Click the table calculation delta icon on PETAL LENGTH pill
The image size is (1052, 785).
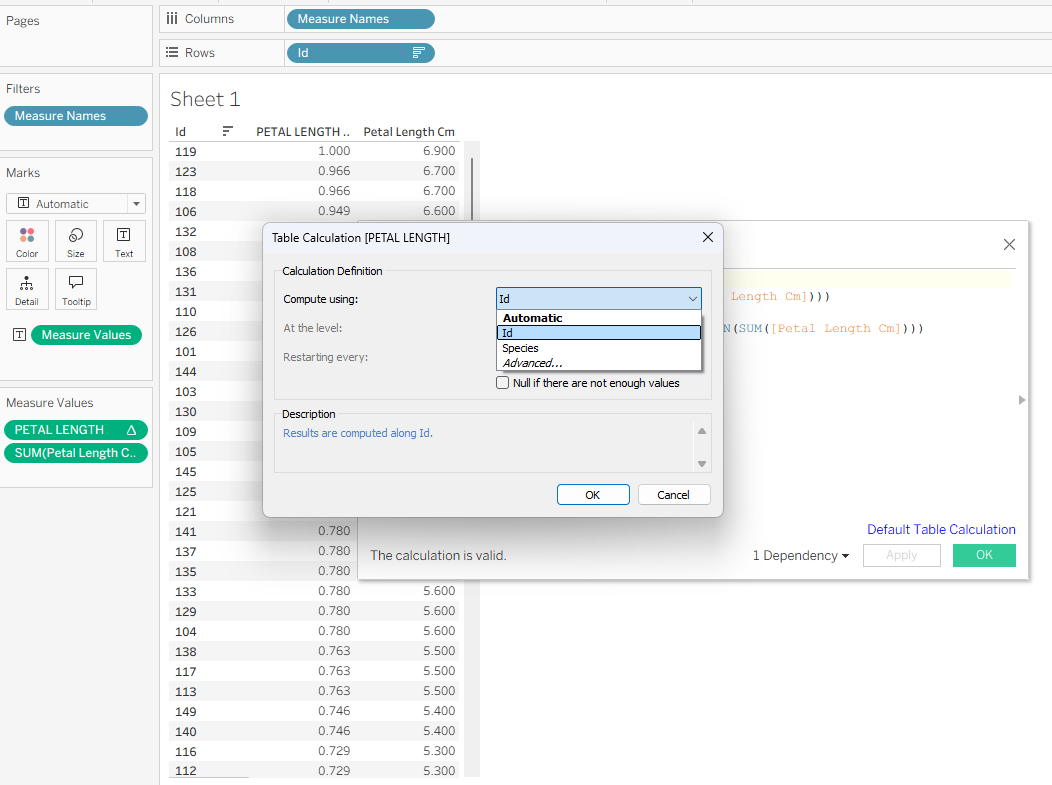(132, 430)
